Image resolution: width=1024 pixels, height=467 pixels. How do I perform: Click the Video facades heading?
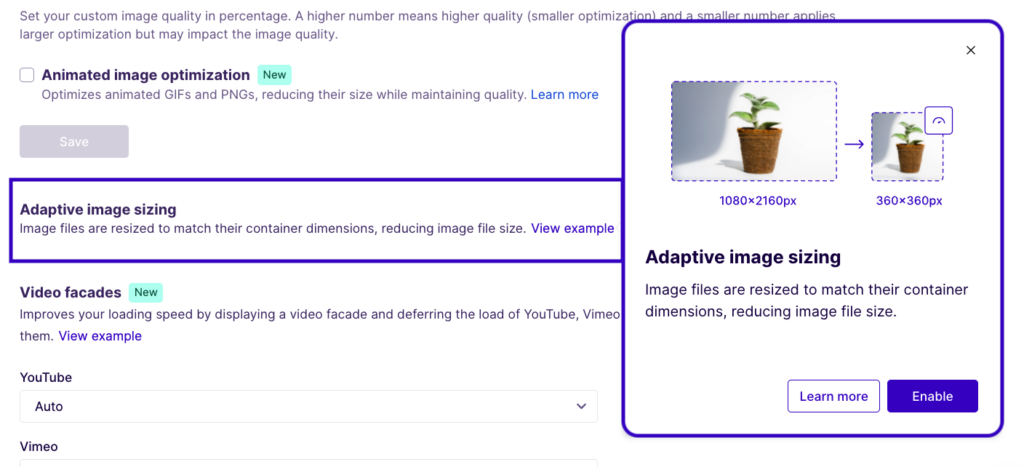(x=71, y=292)
